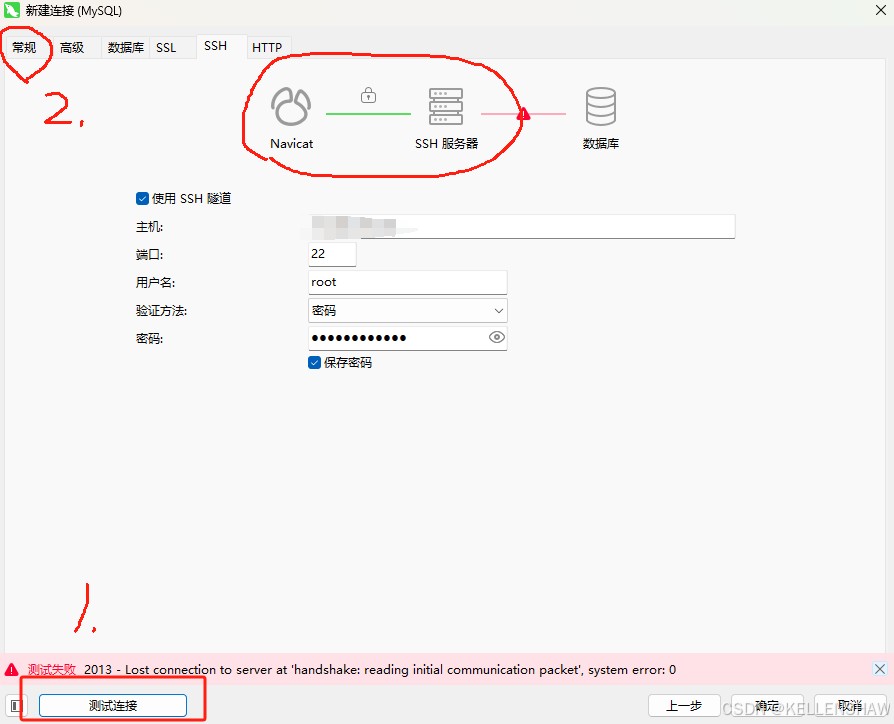Open the 高级 tab
894x724 pixels.
[x=72, y=47]
